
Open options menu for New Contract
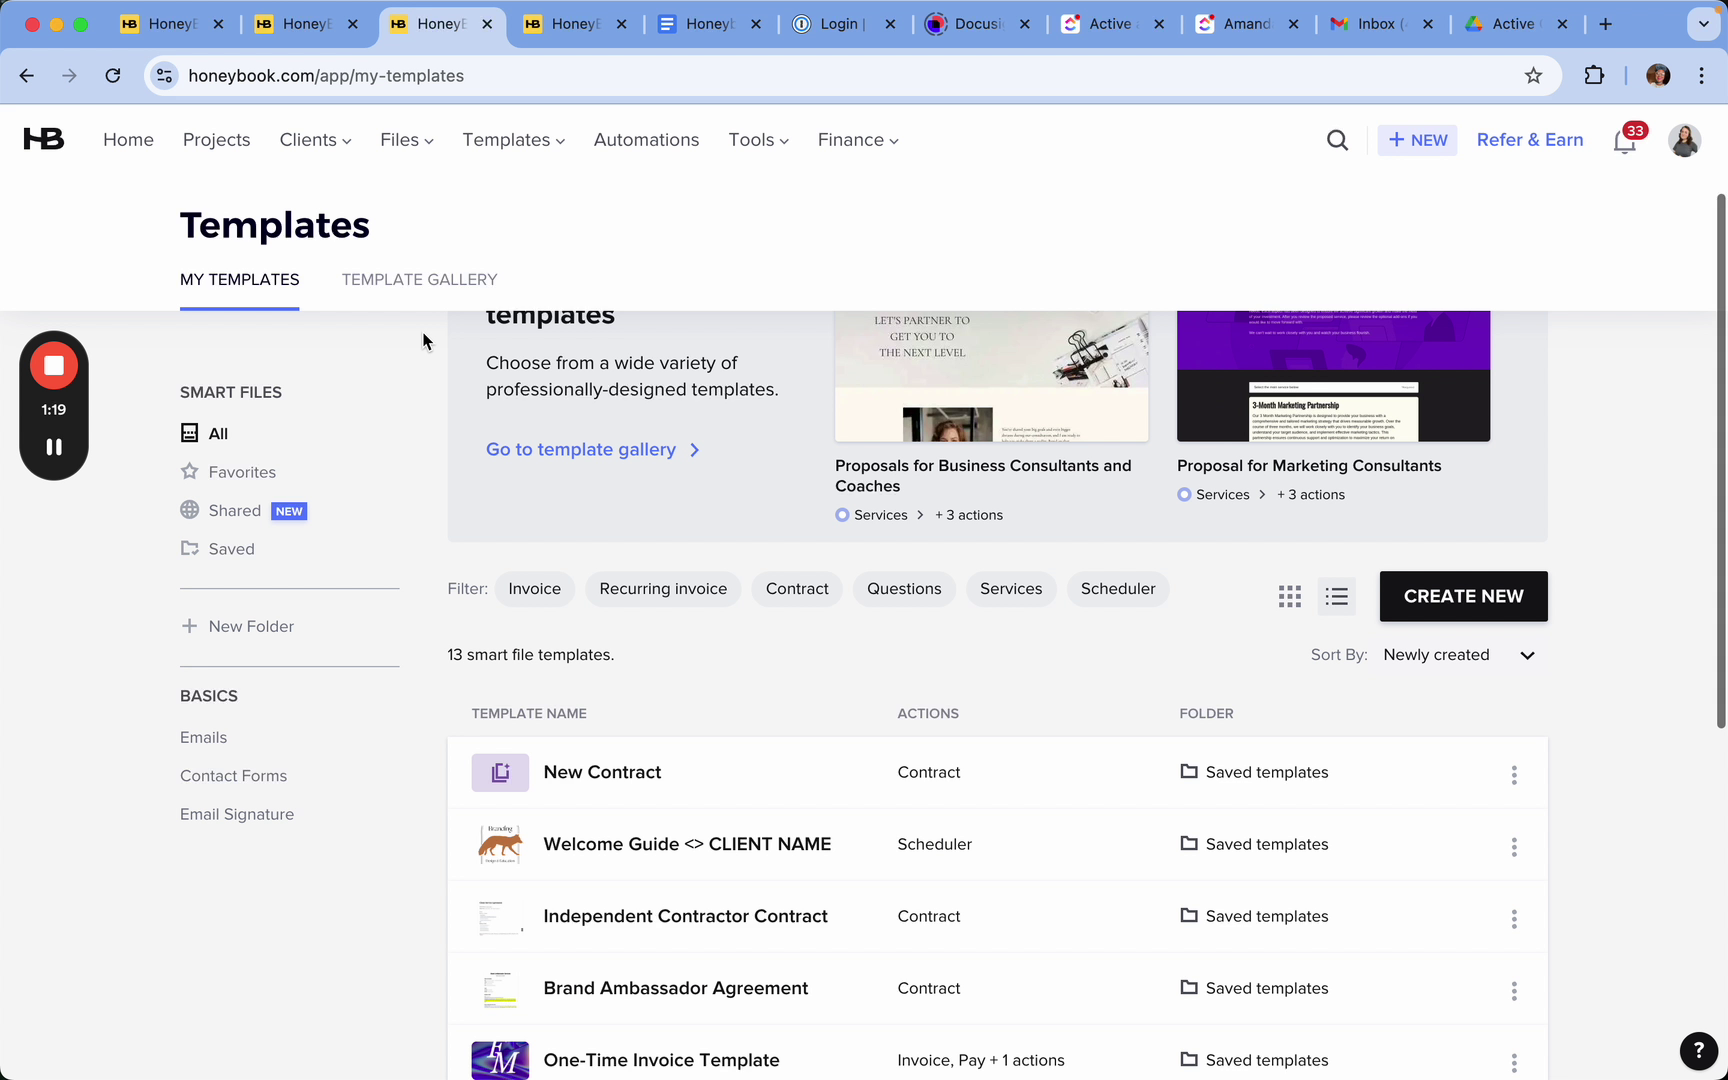pyautogui.click(x=1513, y=775)
